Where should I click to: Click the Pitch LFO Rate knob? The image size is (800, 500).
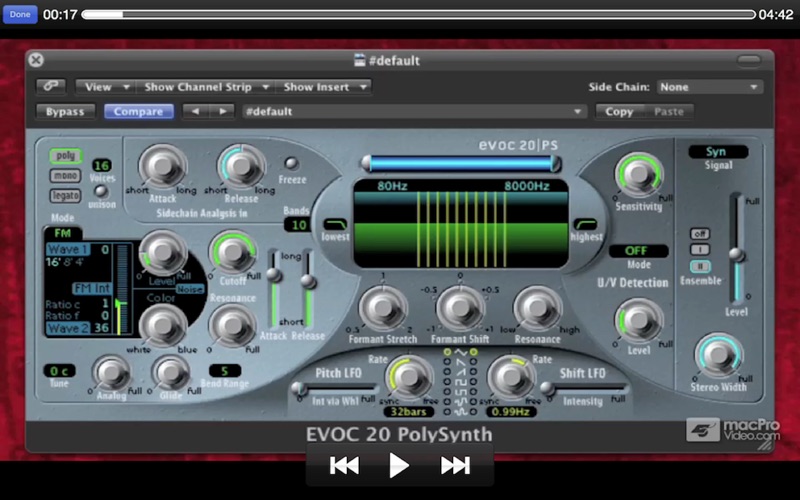pyautogui.click(x=409, y=377)
